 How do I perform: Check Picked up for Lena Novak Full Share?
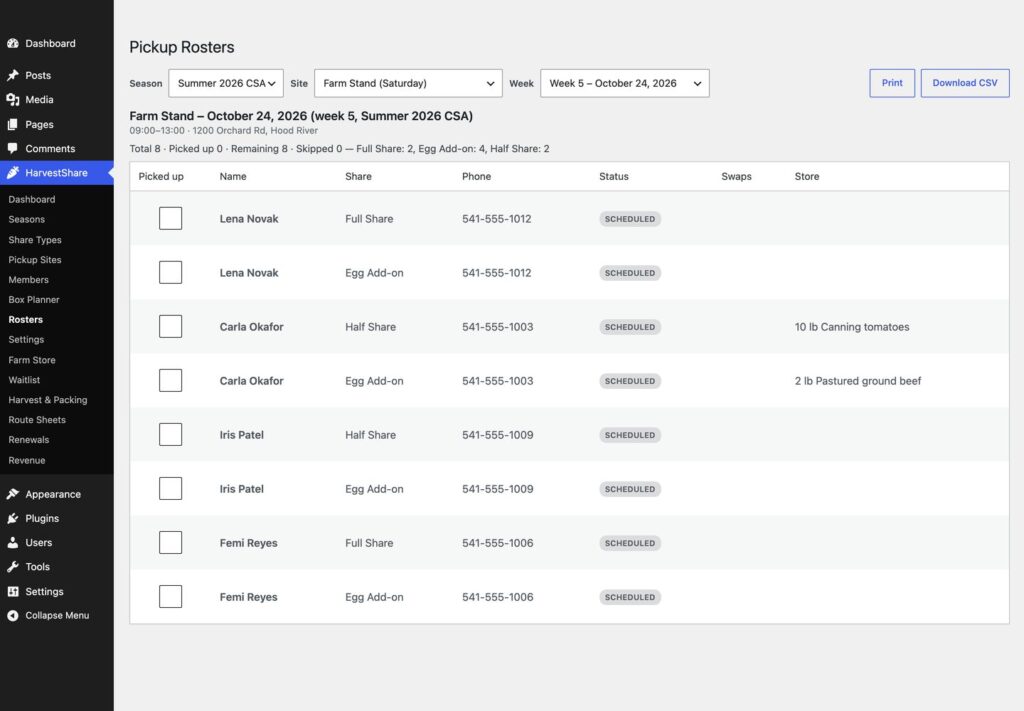pyautogui.click(x=170, y=219)
